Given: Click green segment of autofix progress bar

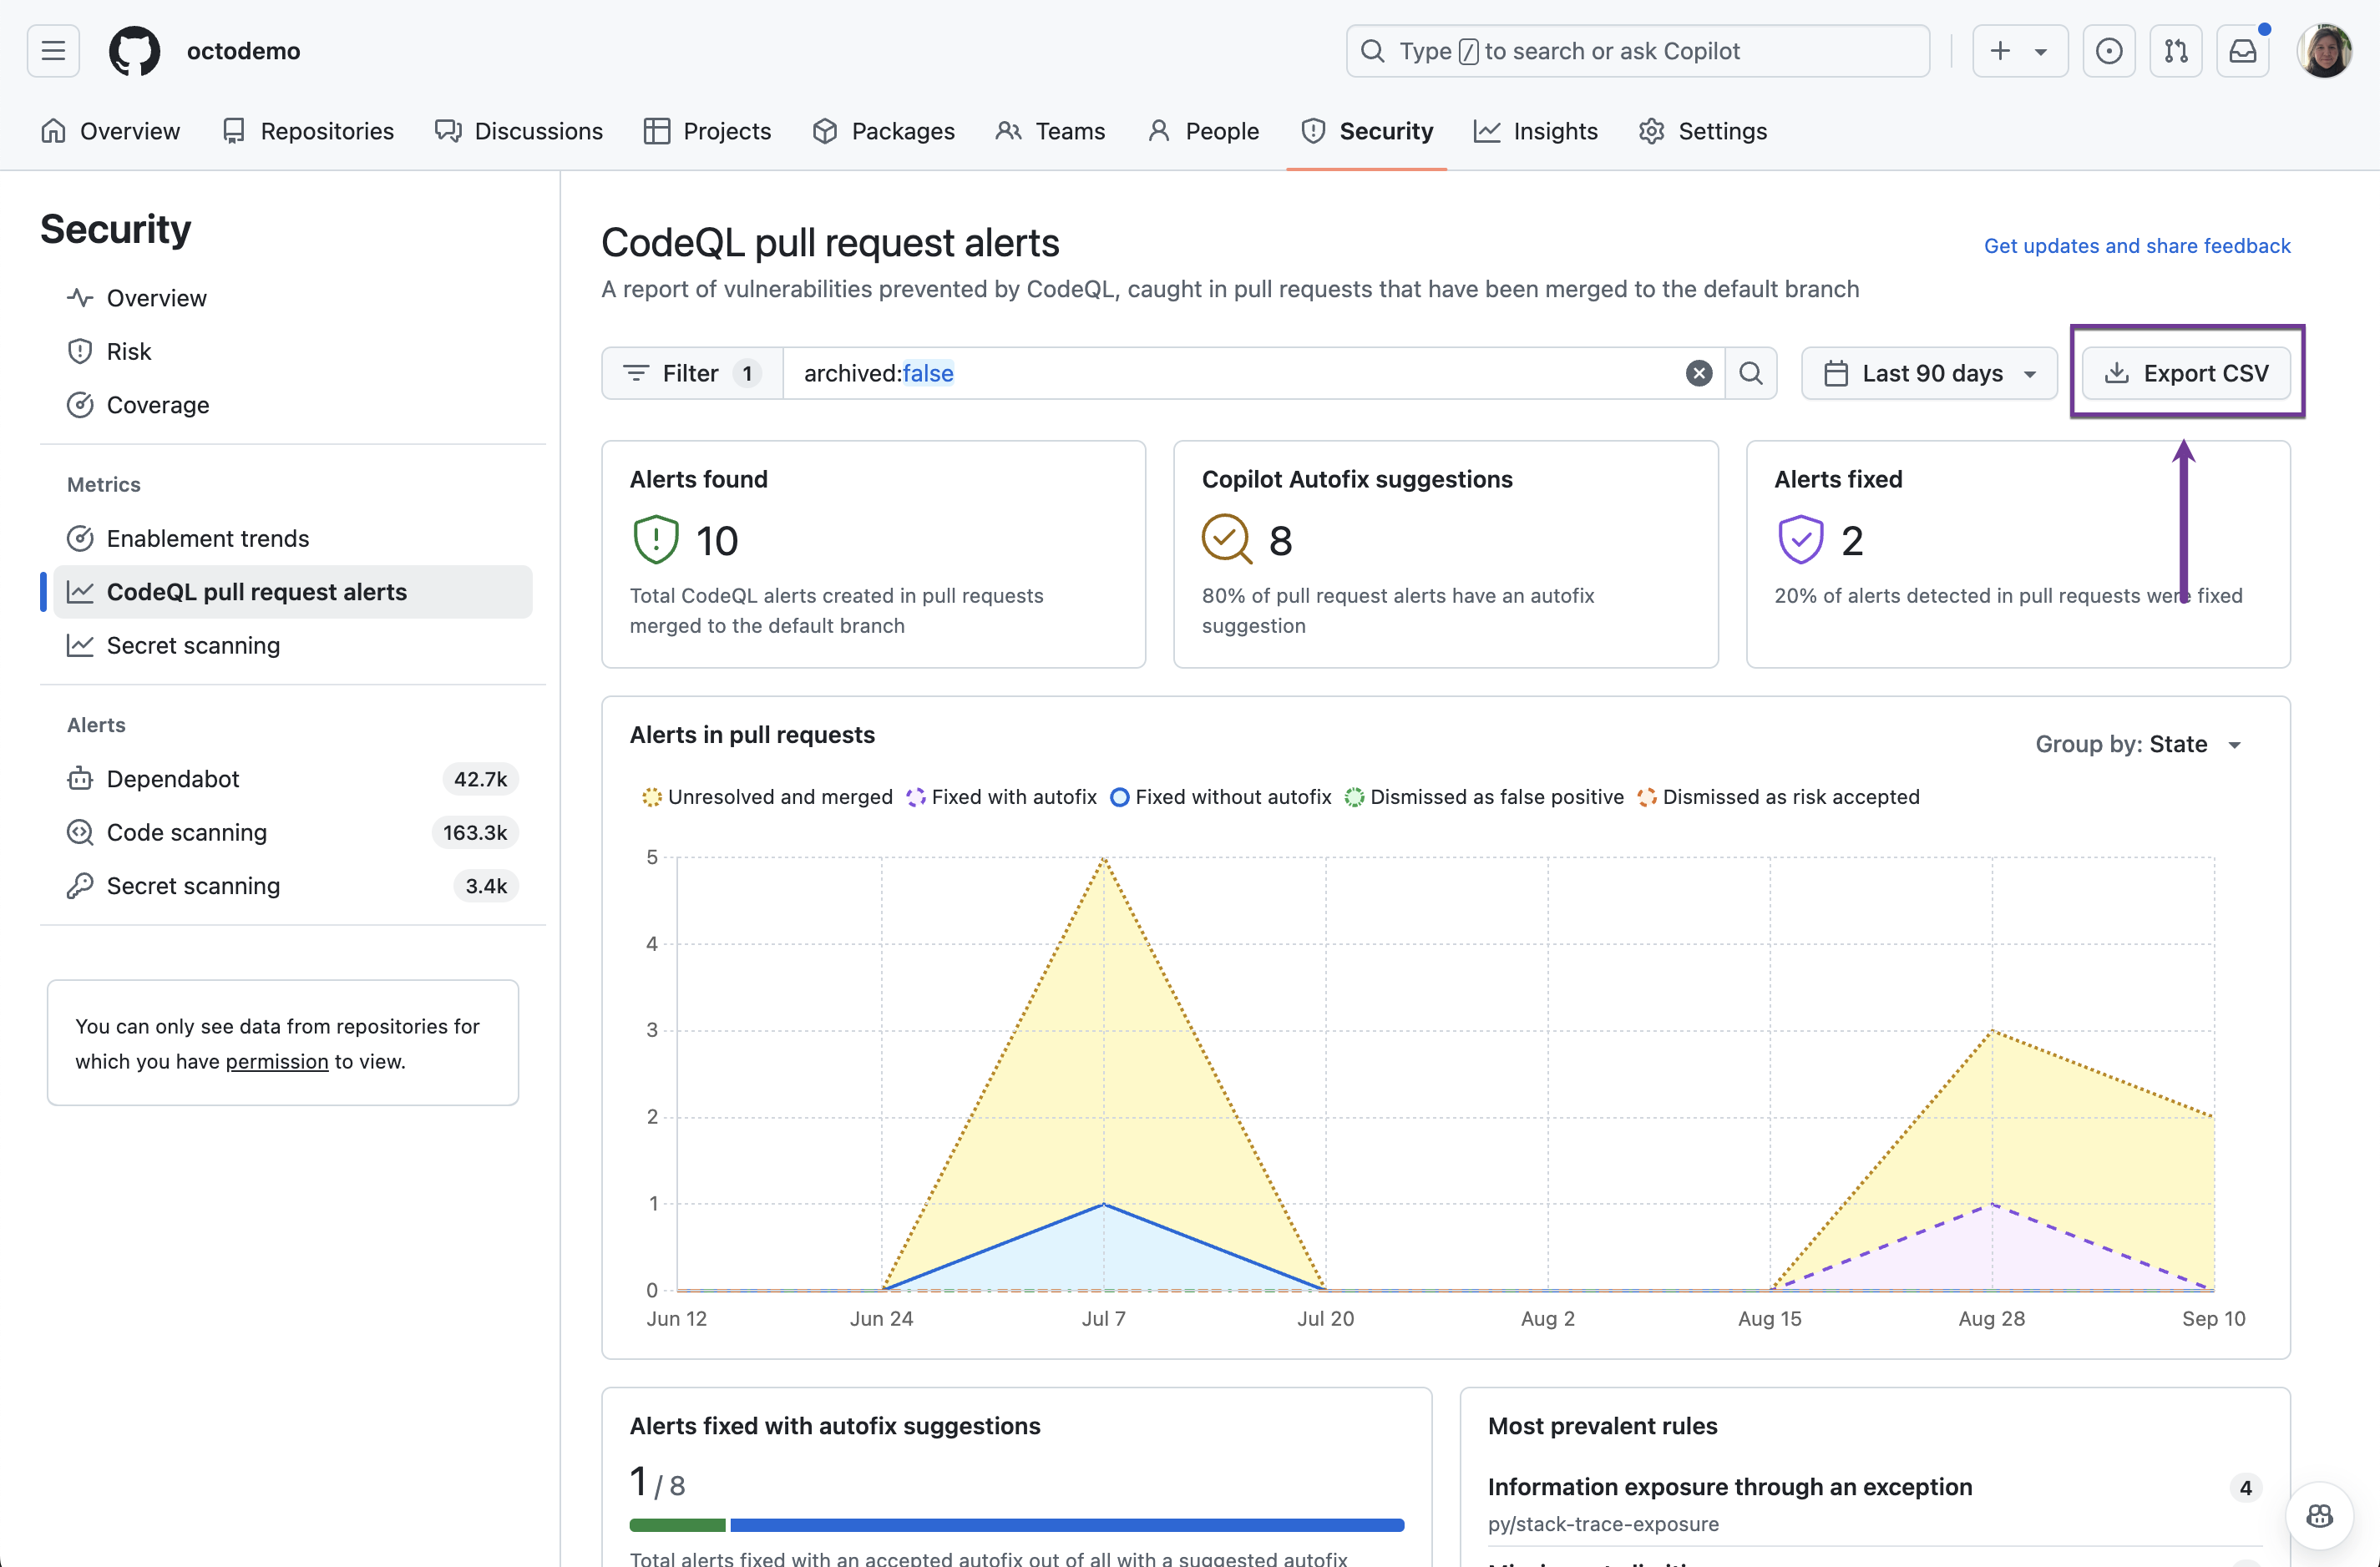Looking at the screenshot, I should [x=677, y=1525].
